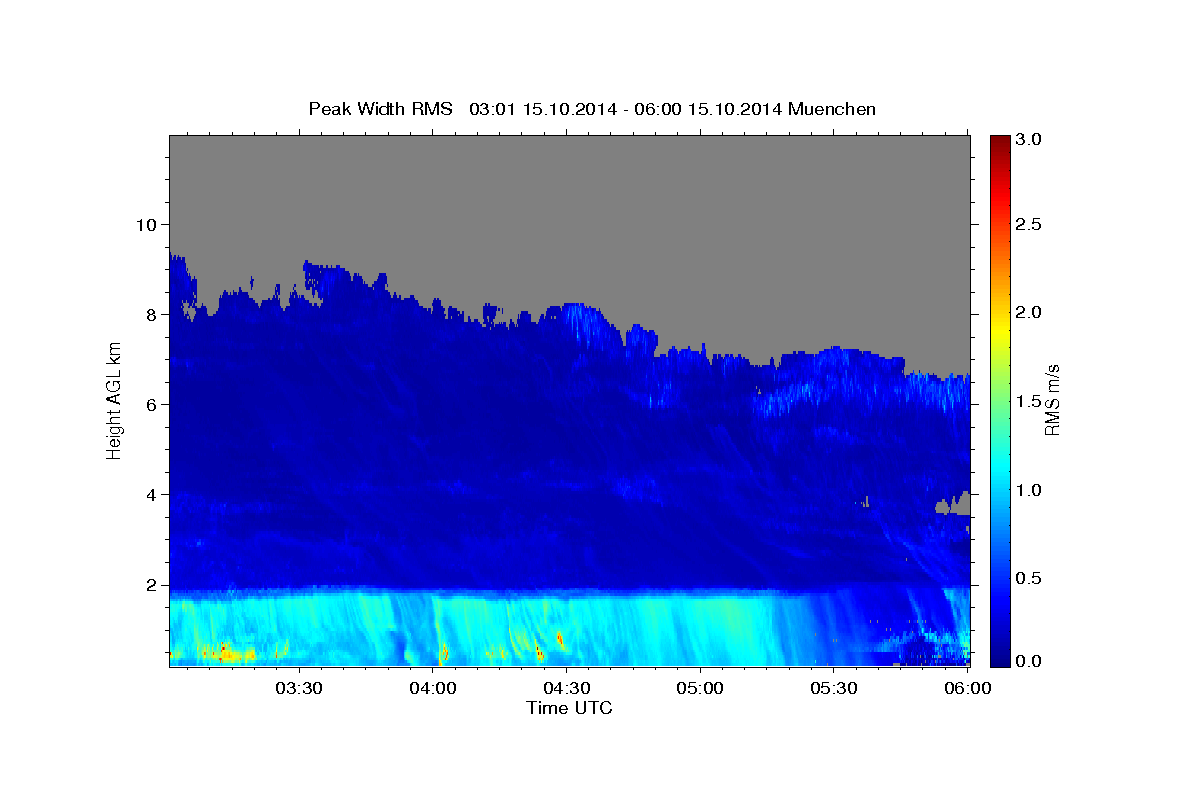
Task: Click the '04:30' time axis label
Action: click(x=566, y=688)
